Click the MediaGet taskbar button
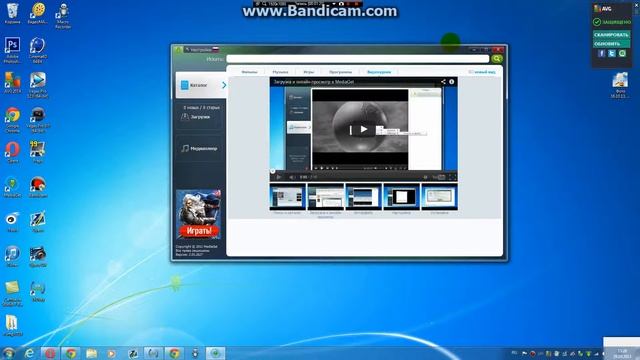 pyautogui.click(x=215, y=353)
